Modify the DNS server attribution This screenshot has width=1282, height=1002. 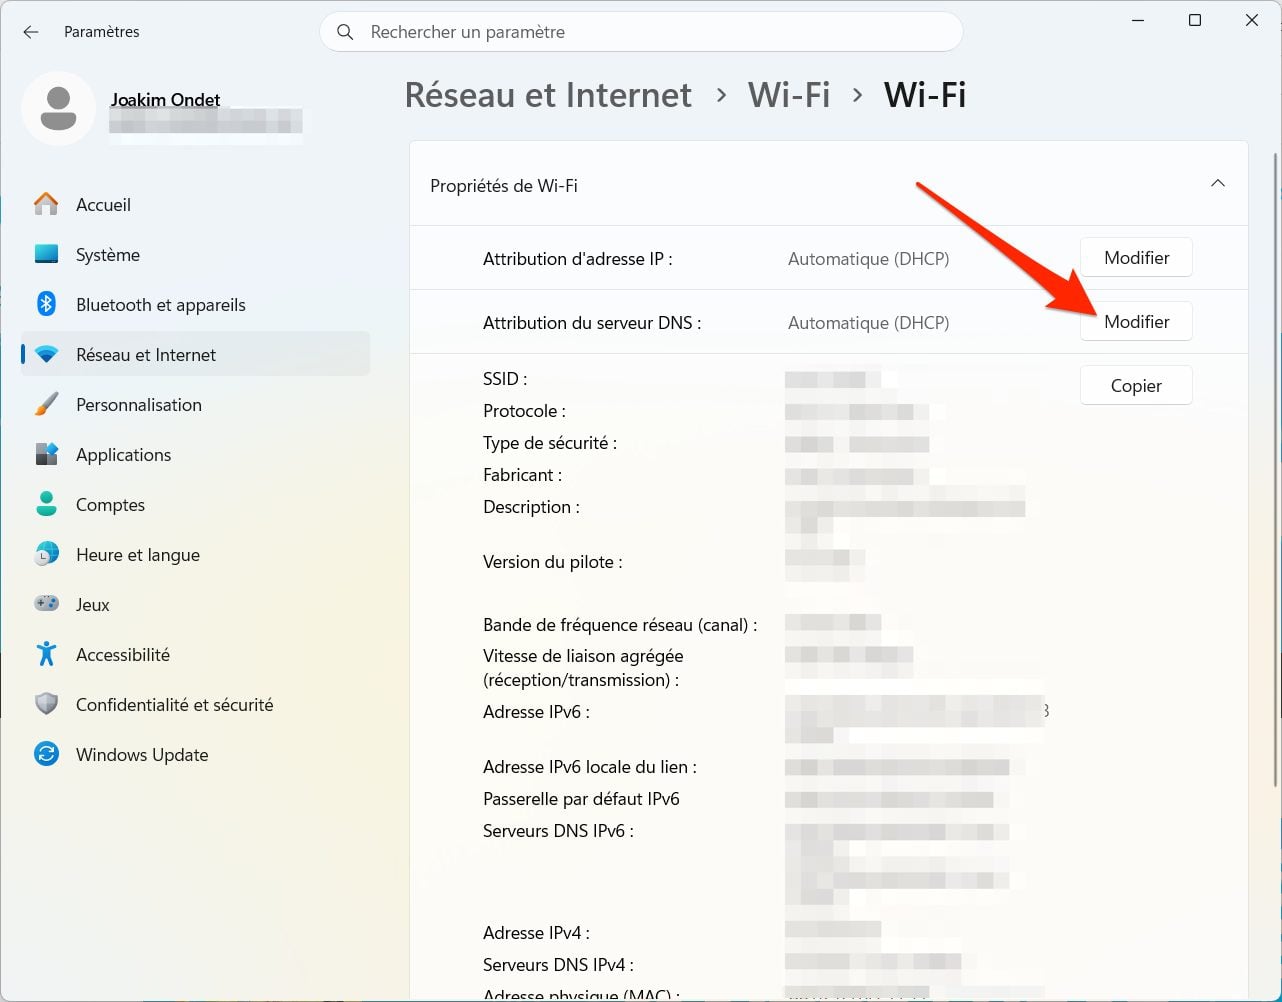tap(1136, 322)
